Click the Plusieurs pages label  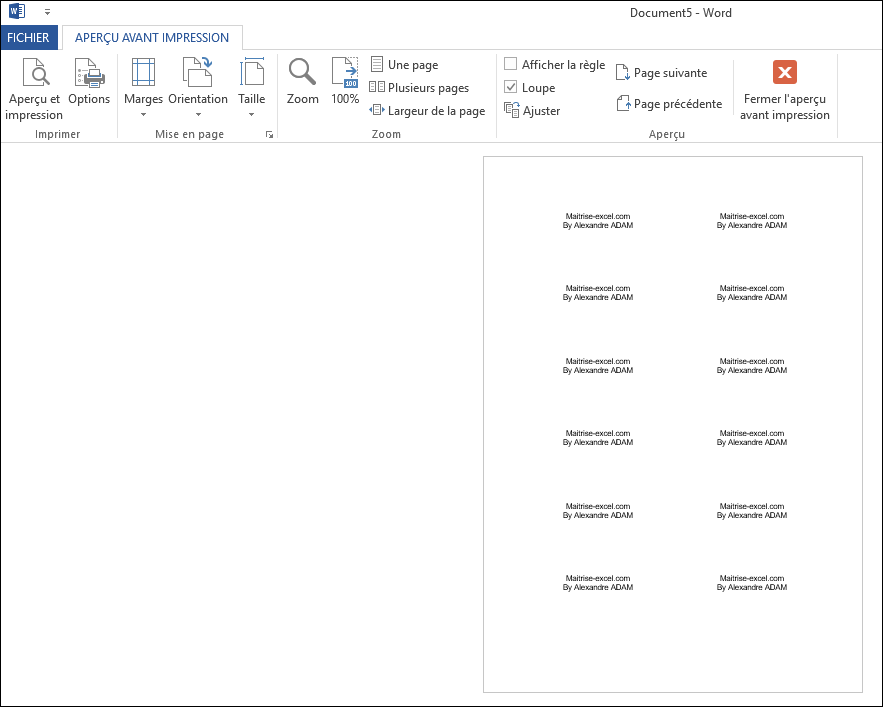pos(429,88)
